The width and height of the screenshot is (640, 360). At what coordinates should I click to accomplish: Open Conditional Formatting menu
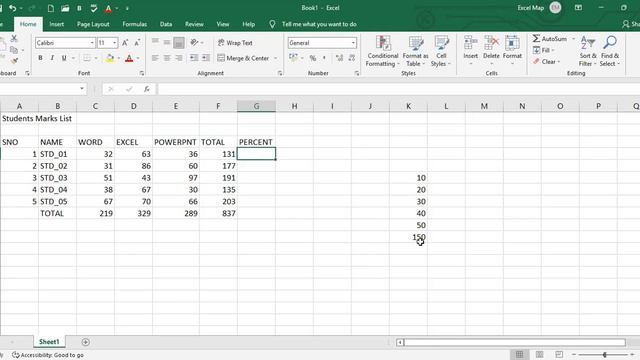tap(382, 51)
